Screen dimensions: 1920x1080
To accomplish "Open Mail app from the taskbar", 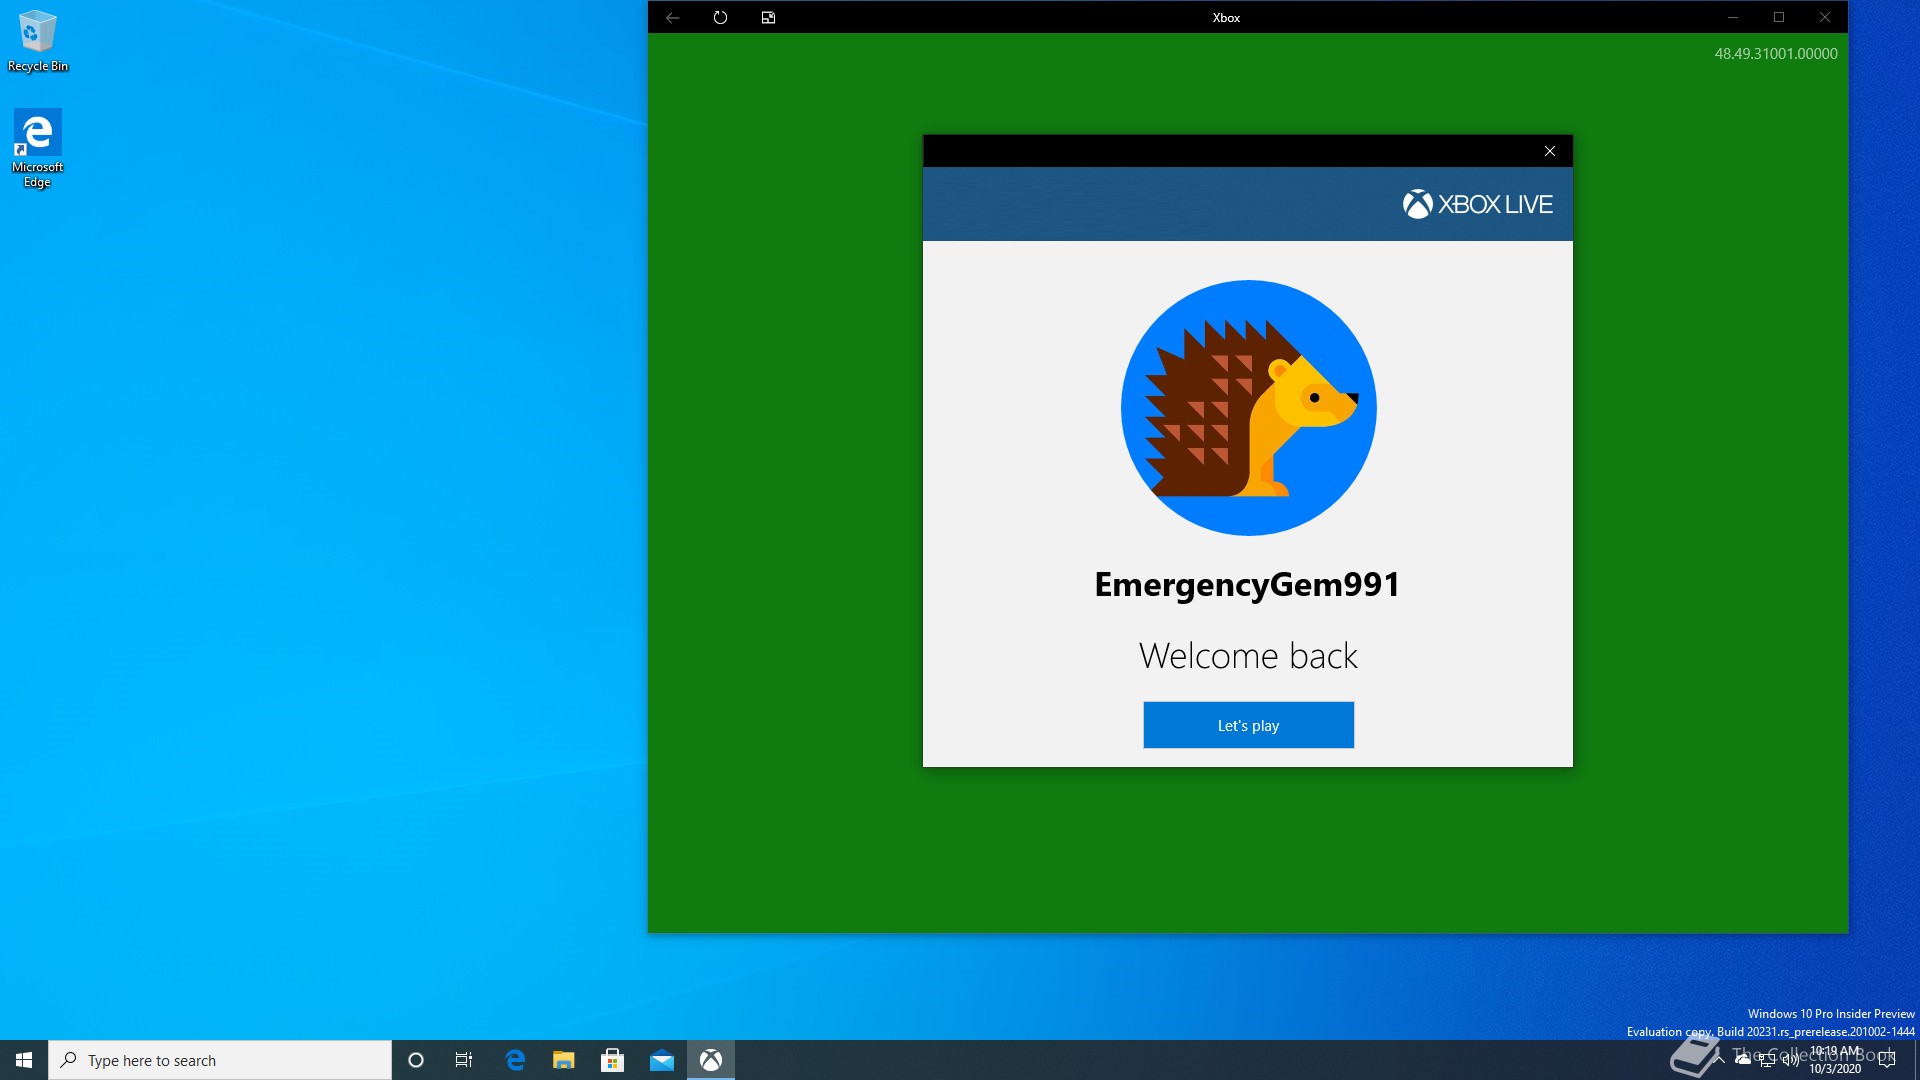I will (x=662, y=1060).
